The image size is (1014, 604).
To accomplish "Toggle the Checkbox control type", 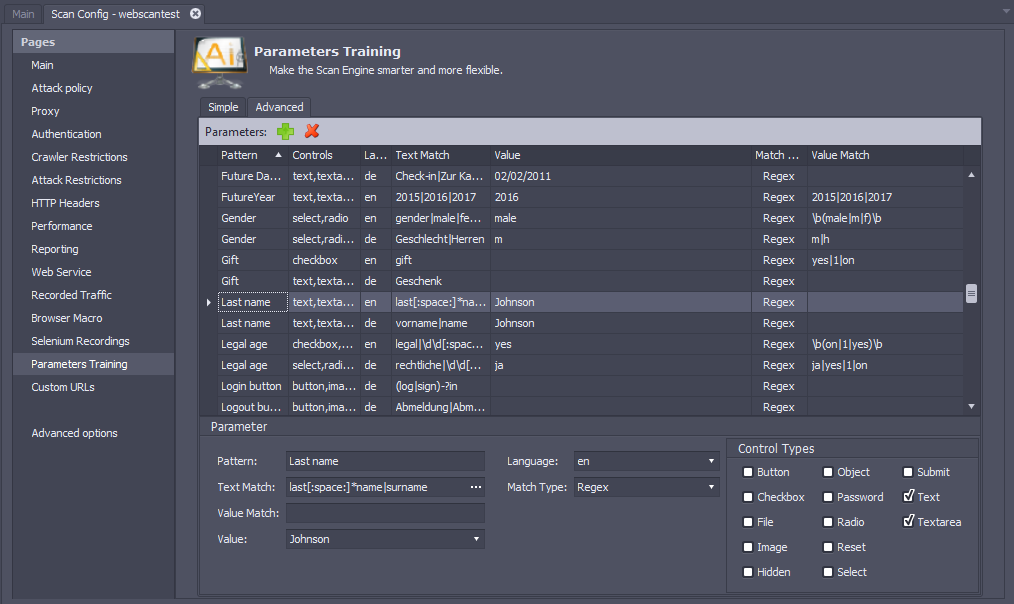I will (748, 497).
